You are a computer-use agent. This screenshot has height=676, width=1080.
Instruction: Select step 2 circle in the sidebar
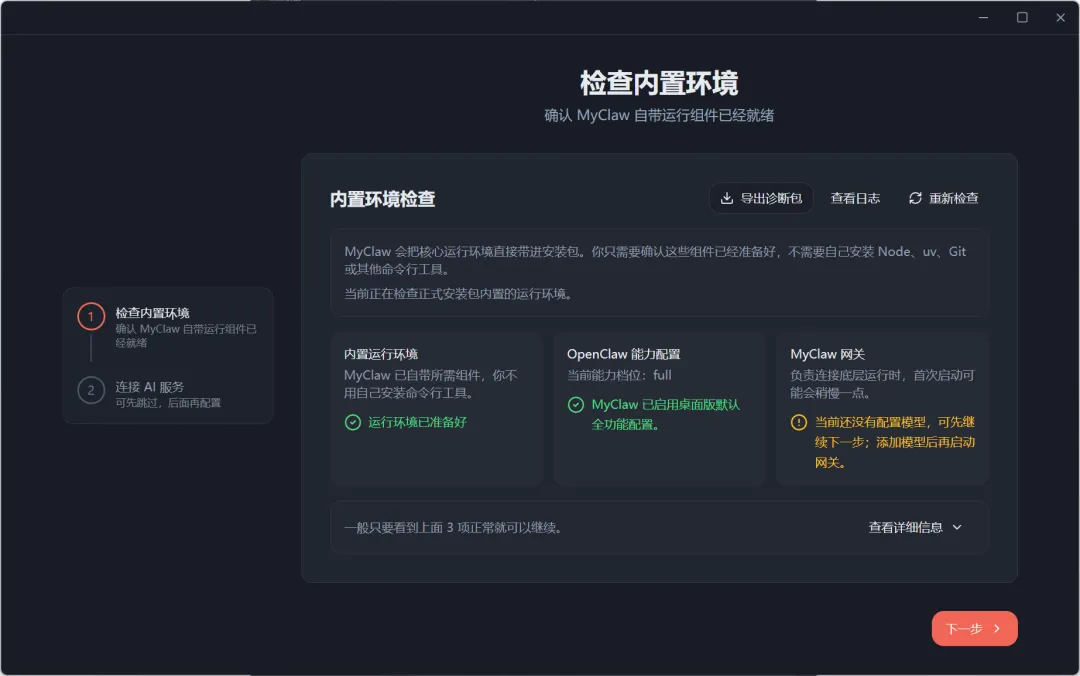(x=91, y=390)
